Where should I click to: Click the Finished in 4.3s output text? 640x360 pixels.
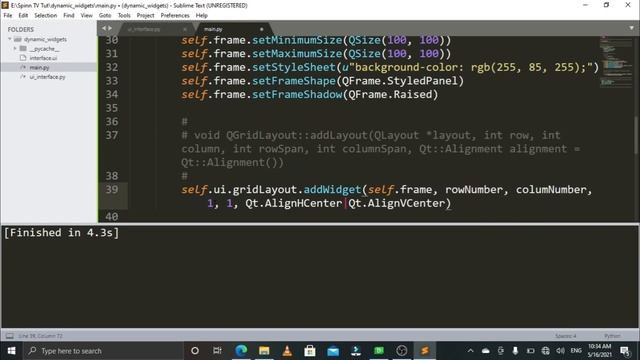coord(61,233)
